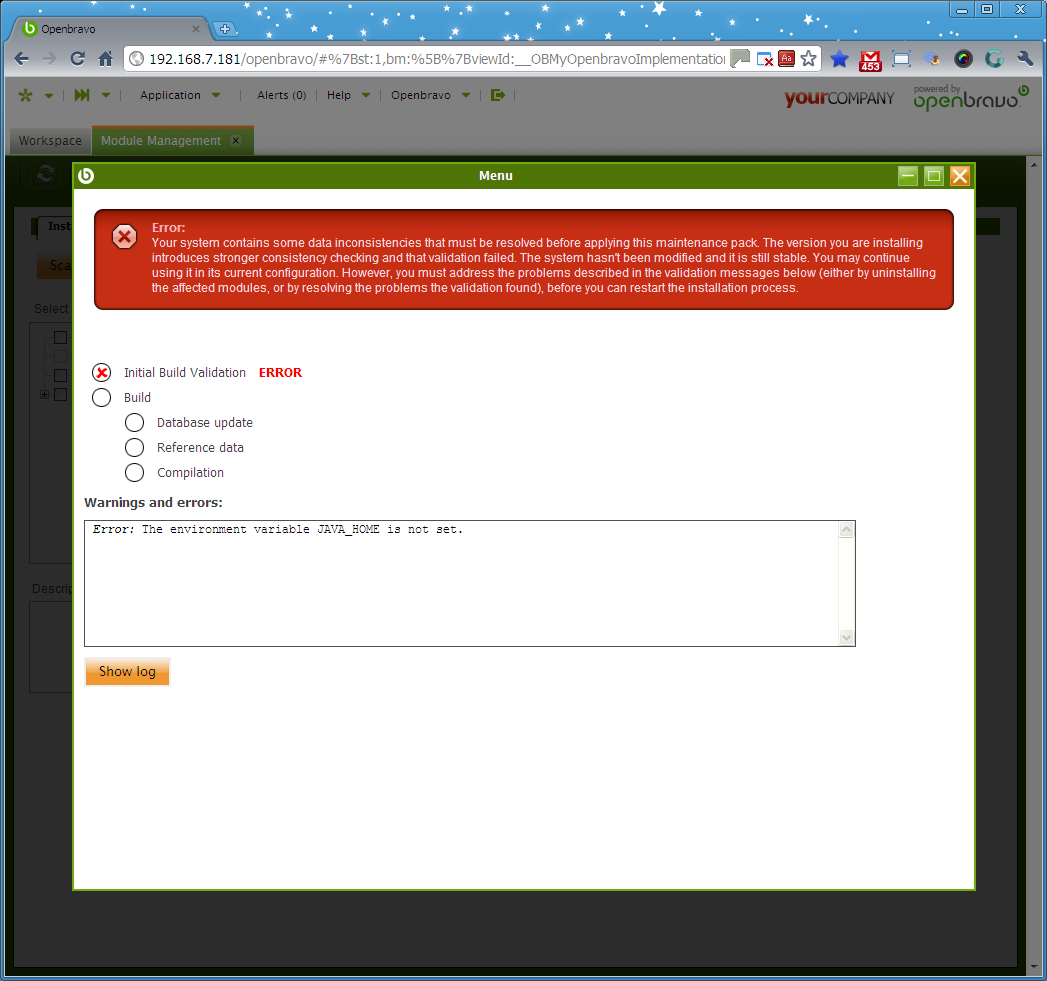
Task: Select the Build step circle
Action: pyautogui.click(x=101, y=397)
